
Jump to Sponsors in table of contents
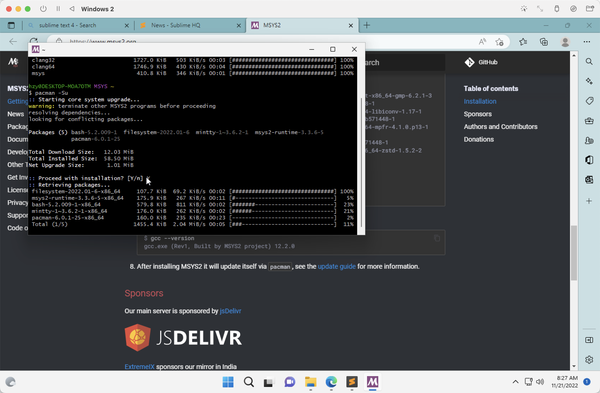pyautogui.click(x=478, y=114)
